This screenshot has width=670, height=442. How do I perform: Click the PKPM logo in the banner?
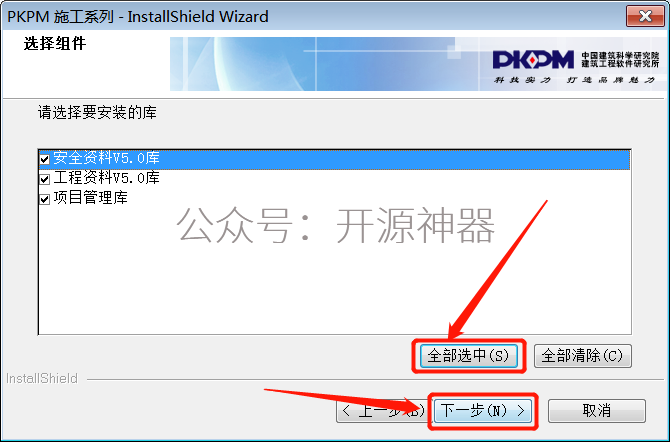[533, 59]
